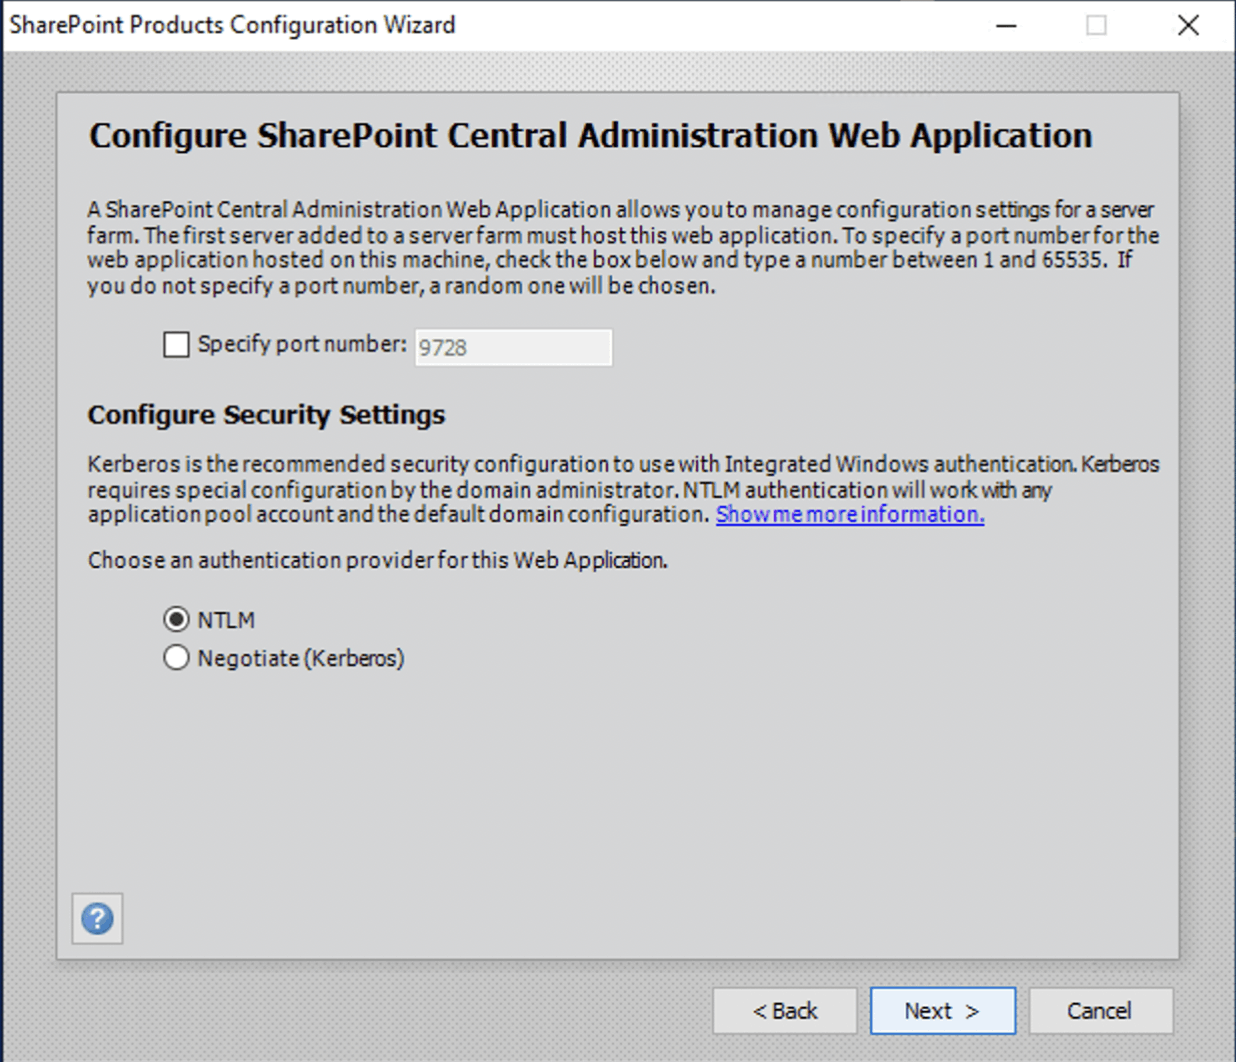Minimize the wizard window
The image size is (1236, 1062).
click(1006, 25)
